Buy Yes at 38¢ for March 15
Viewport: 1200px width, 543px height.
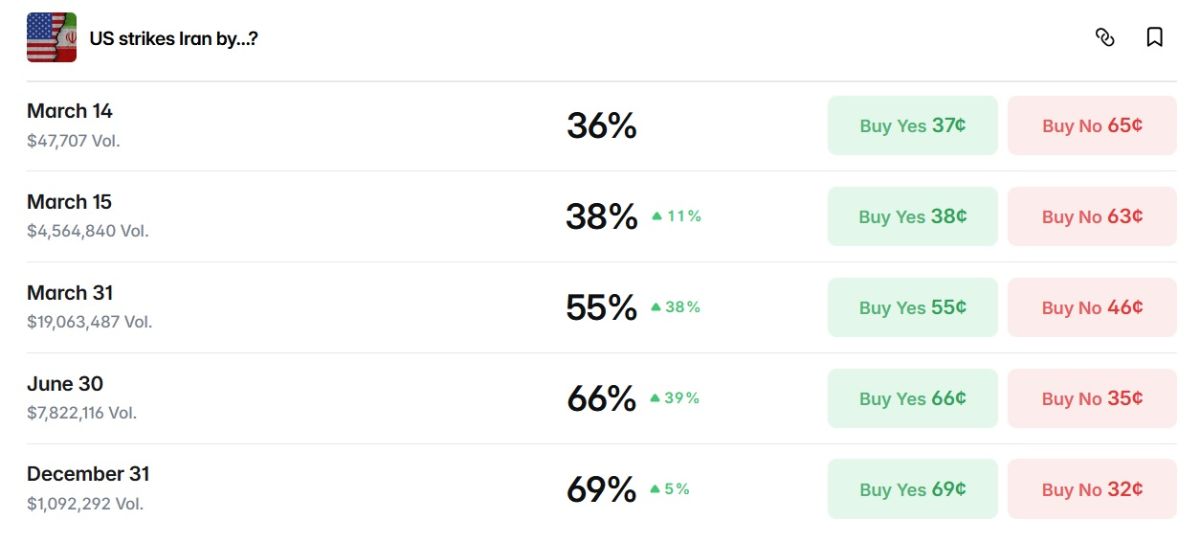[912, 217]
